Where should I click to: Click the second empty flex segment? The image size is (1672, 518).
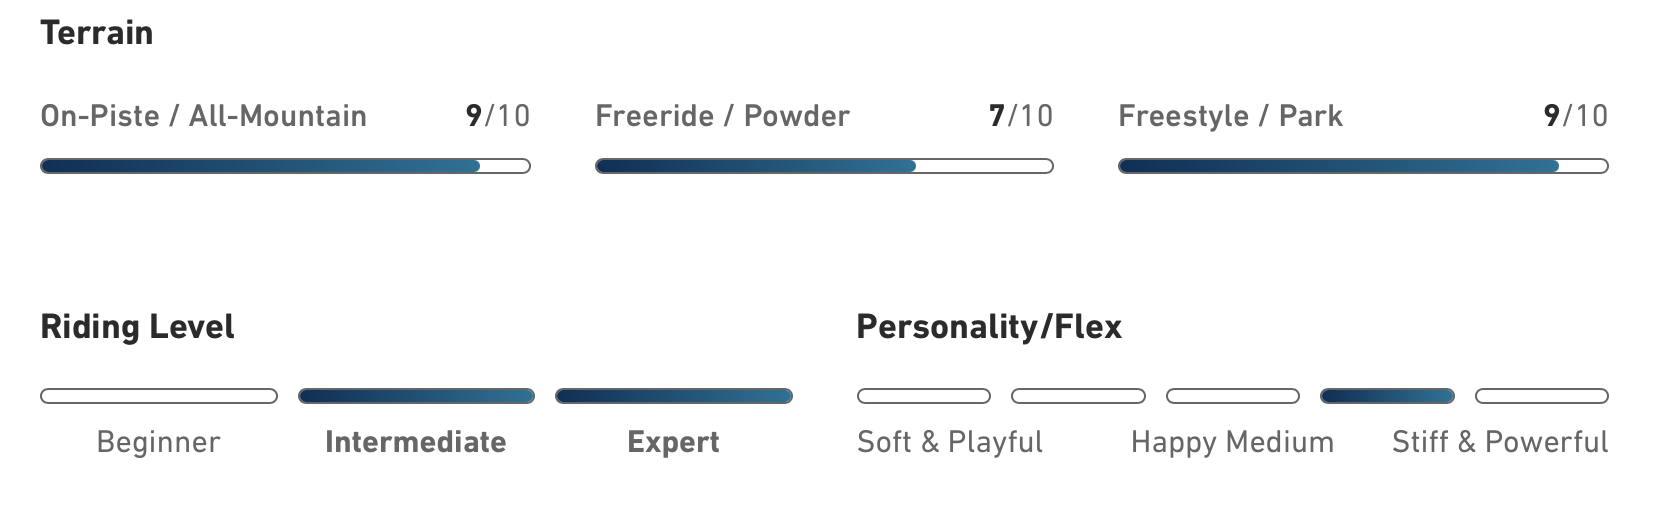1078,396
